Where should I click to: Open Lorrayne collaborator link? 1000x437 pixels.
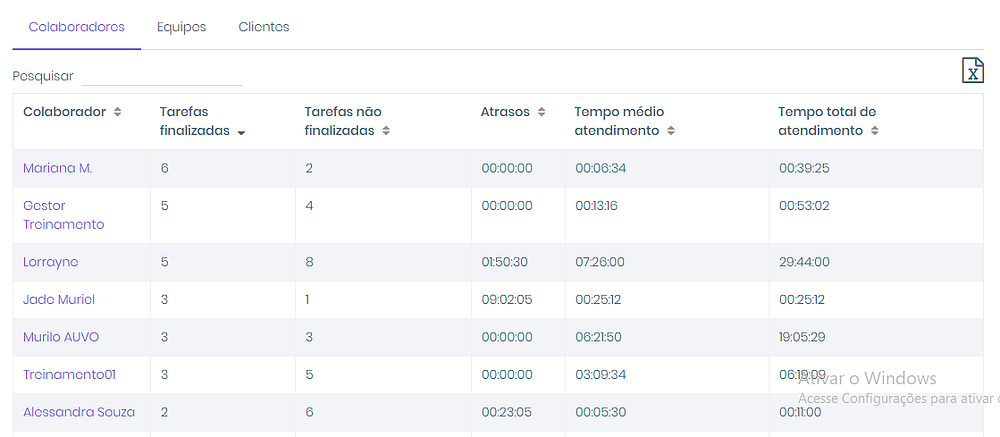coord(50,262)
